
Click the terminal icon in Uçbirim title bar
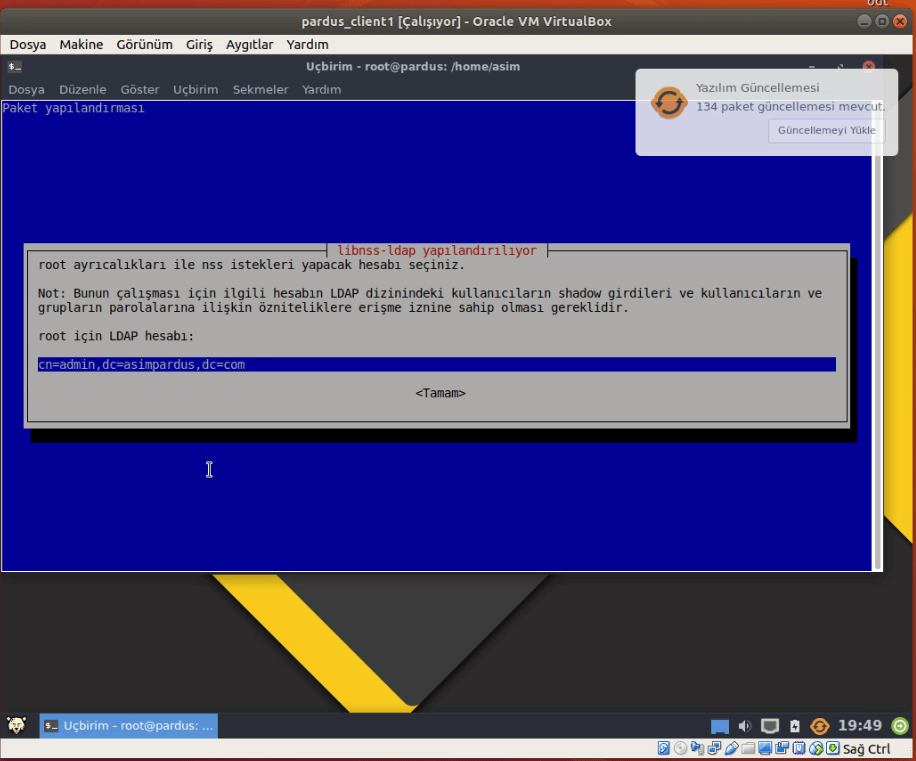coord(15,67)
